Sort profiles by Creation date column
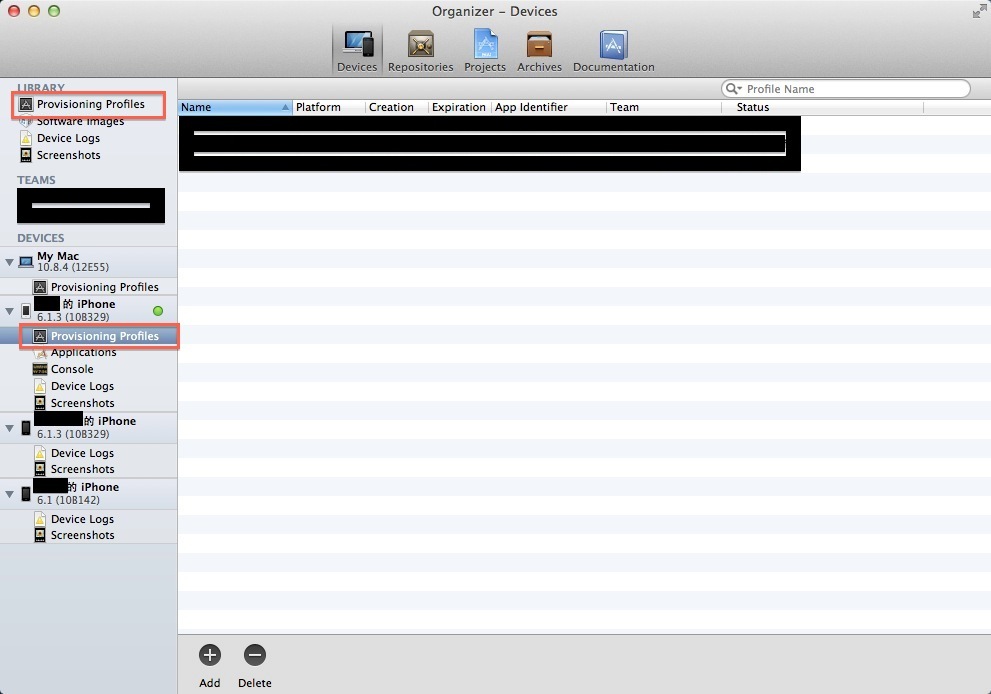This screenshot has width=991, height=694. point(396,107)
